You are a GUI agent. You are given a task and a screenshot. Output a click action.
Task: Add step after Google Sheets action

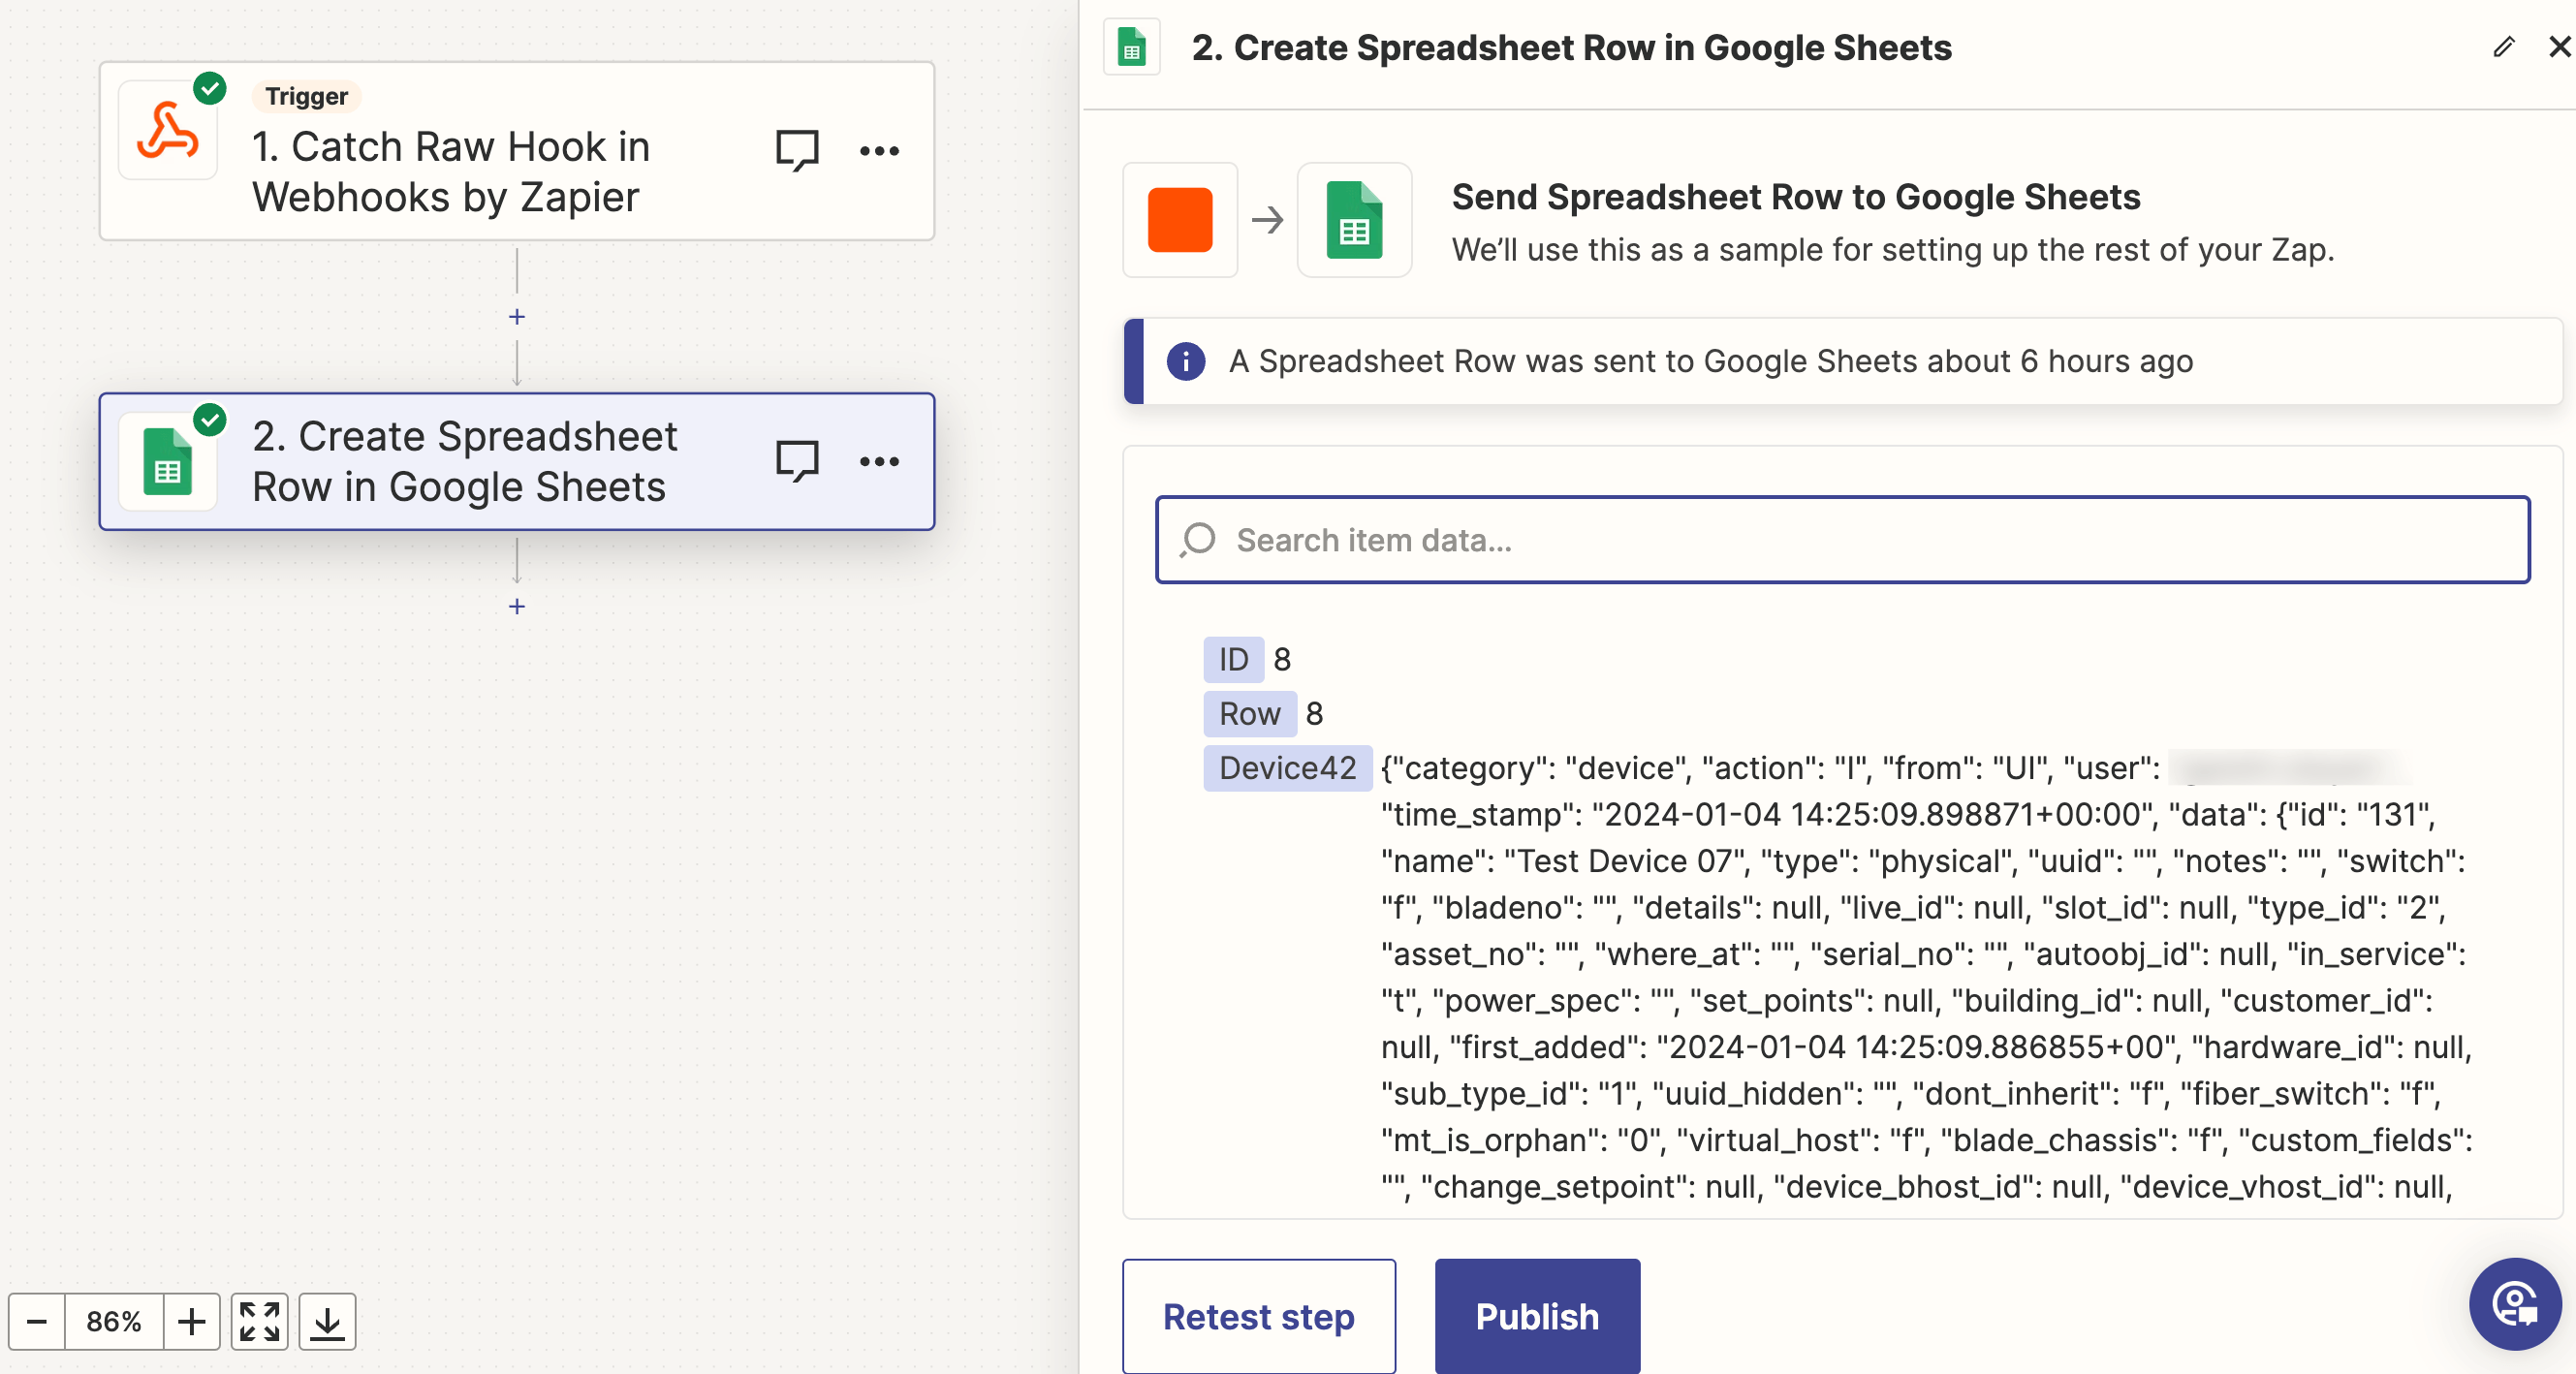click(x=517, y=607)
